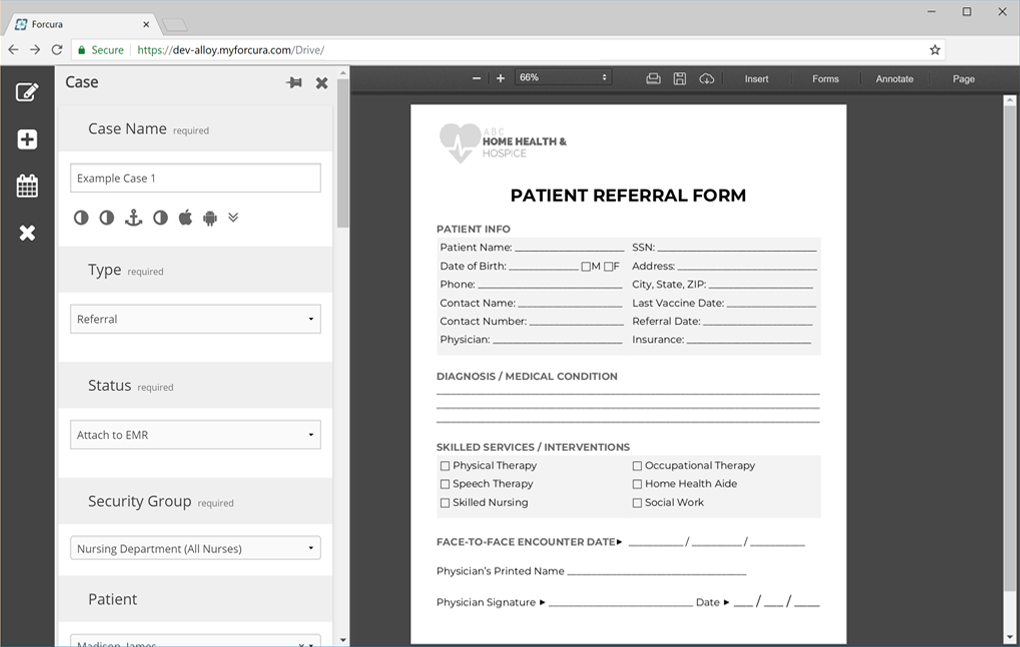Close the Forcura browser tab
Image resolution: width=1020 pixels, height=647 pixels.
point(146,24)
